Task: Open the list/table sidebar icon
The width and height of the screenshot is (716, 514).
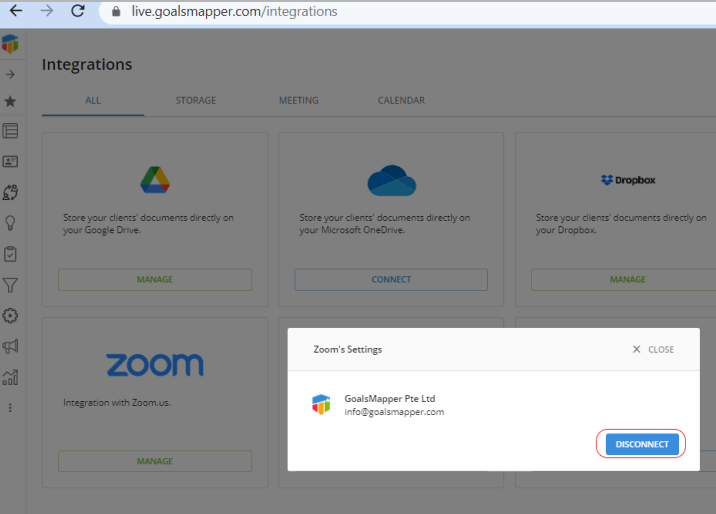Action: [10, 131]
